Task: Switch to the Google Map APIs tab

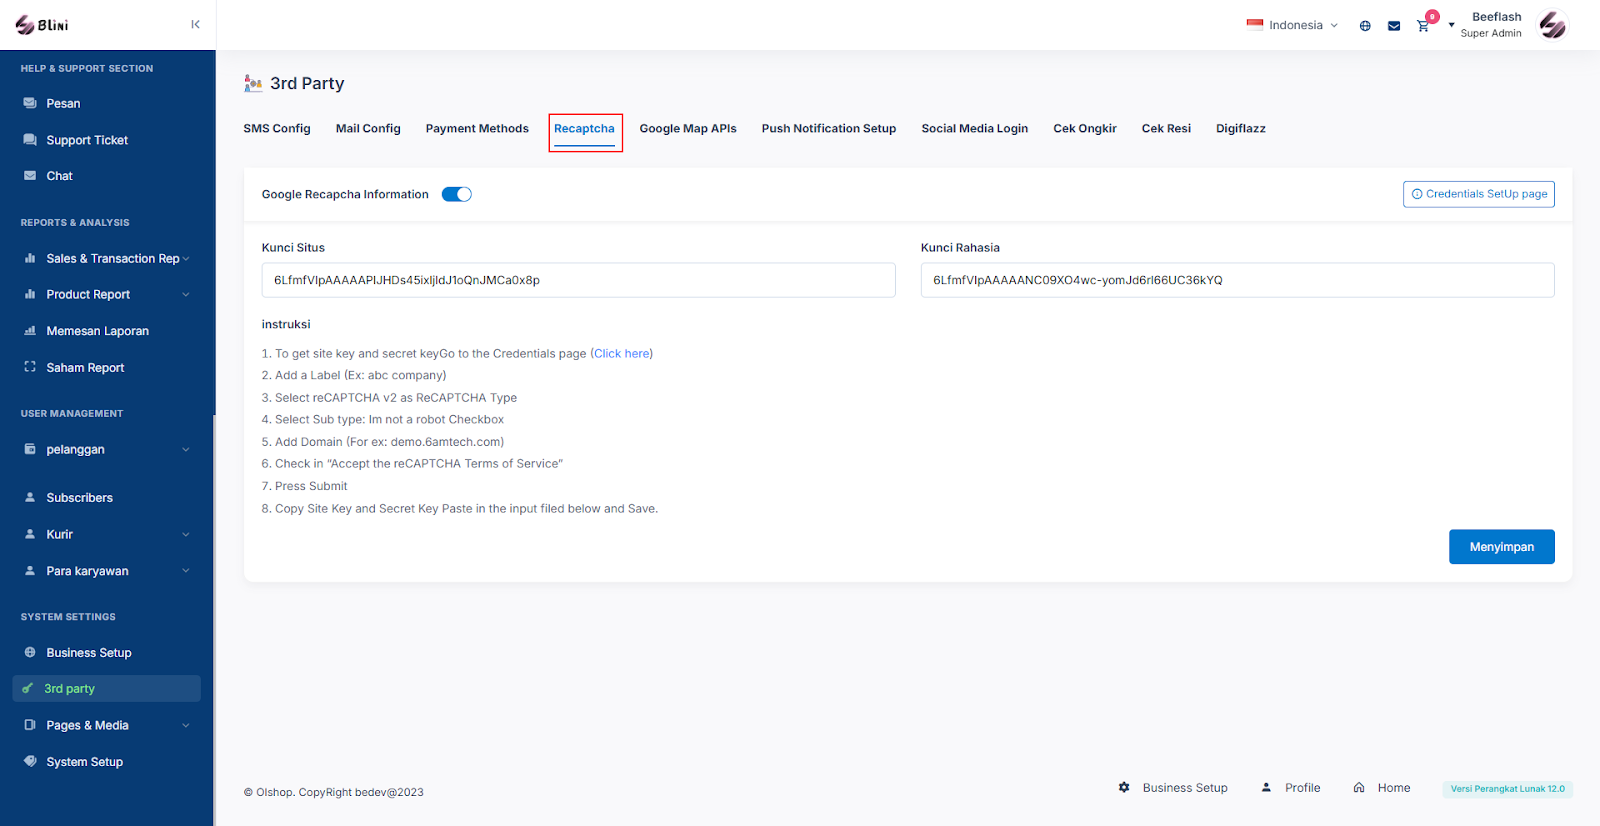Action: coord(688,129)
